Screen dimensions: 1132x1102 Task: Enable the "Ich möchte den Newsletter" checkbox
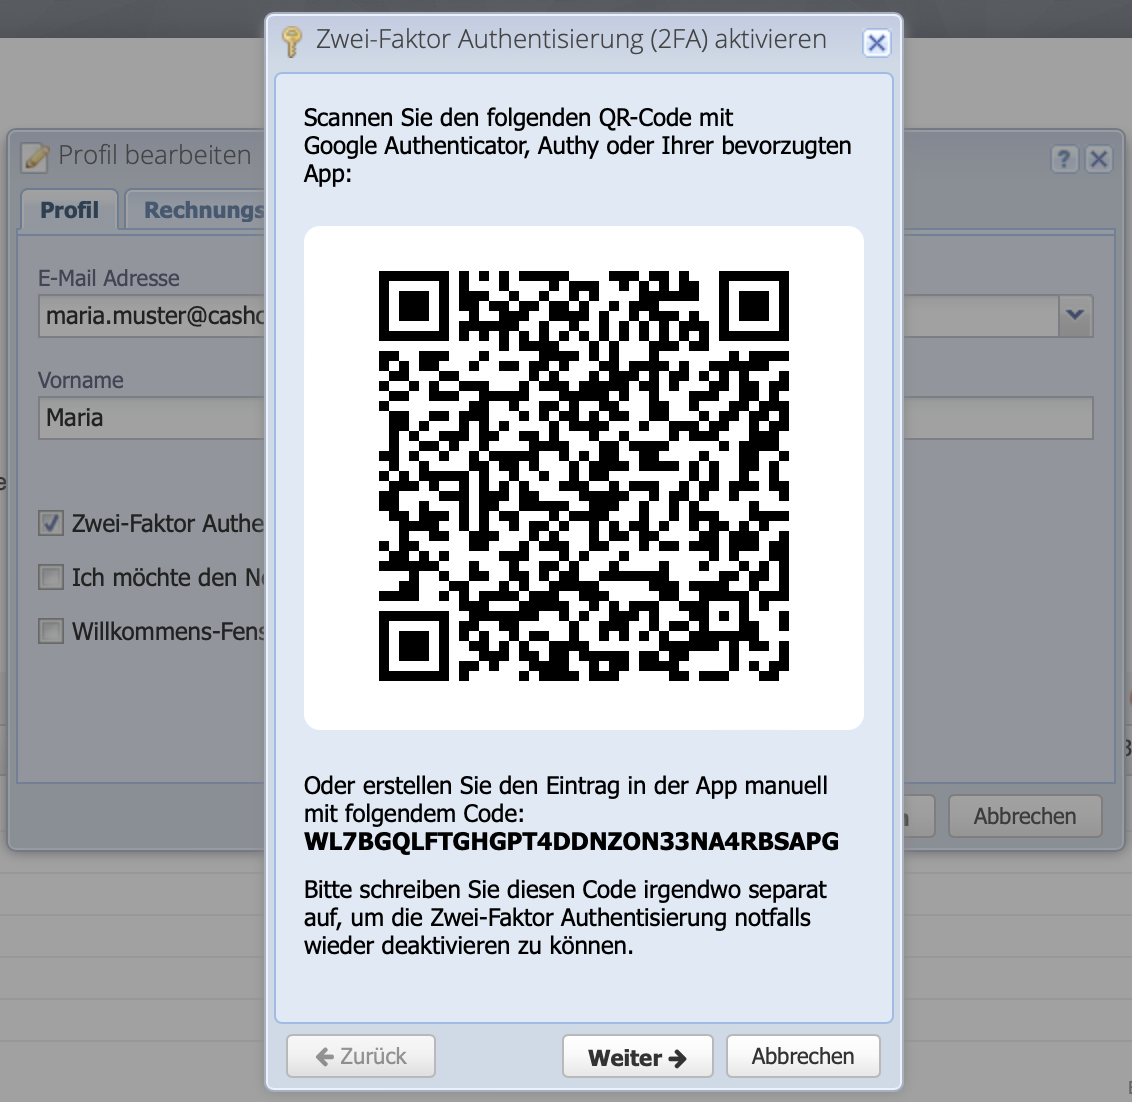[49, 576]
